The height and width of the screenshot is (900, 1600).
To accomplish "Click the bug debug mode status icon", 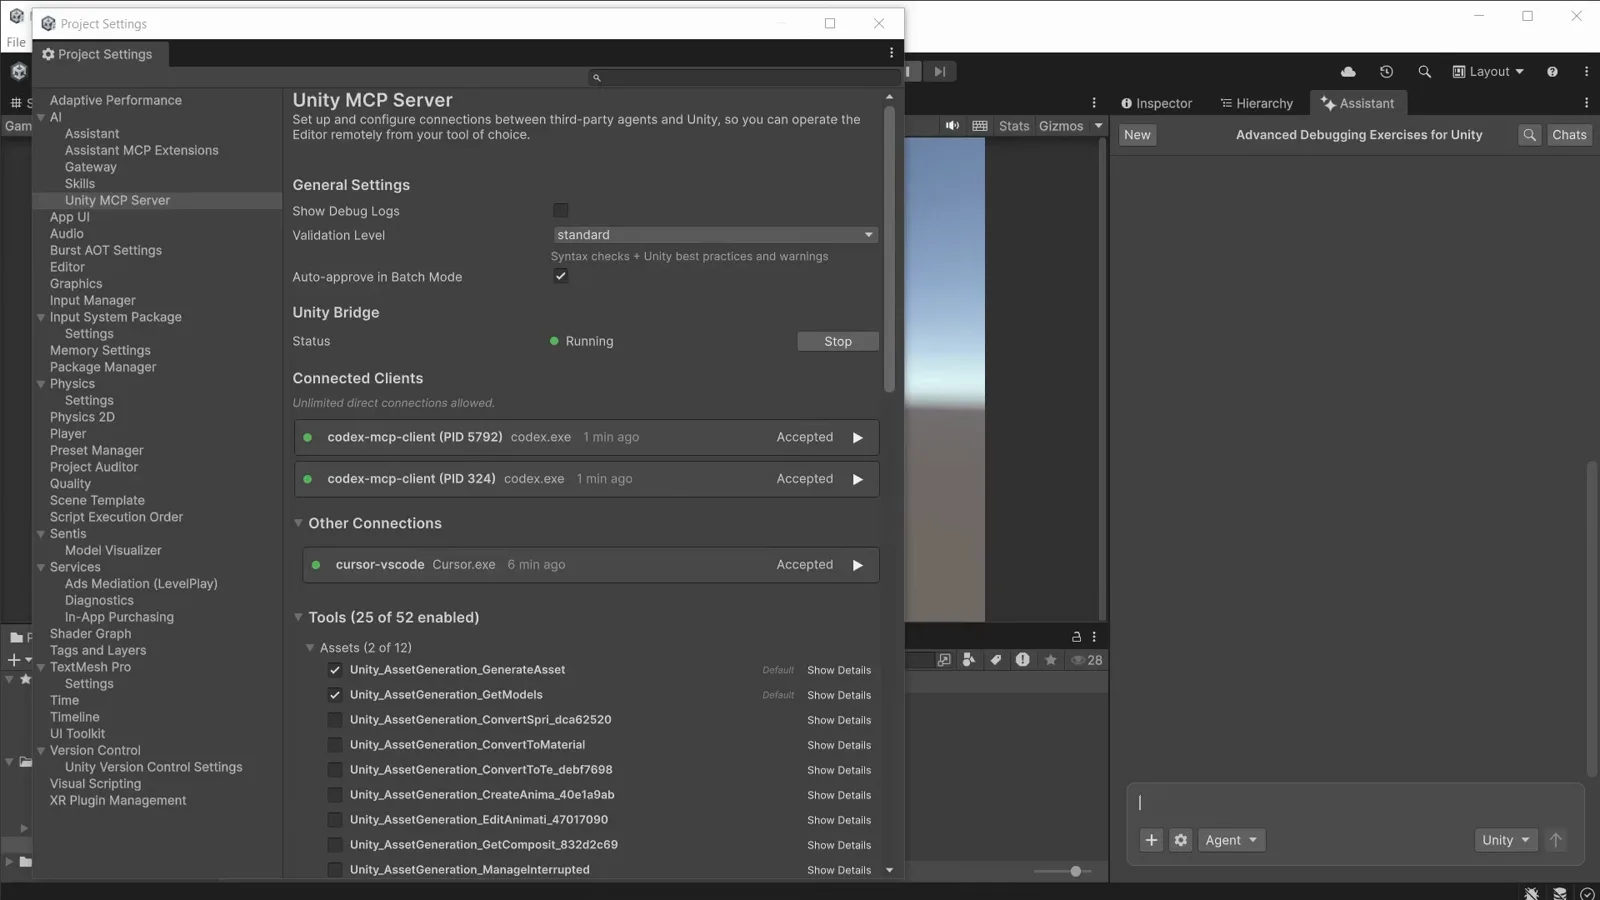I will point(1531,893).
